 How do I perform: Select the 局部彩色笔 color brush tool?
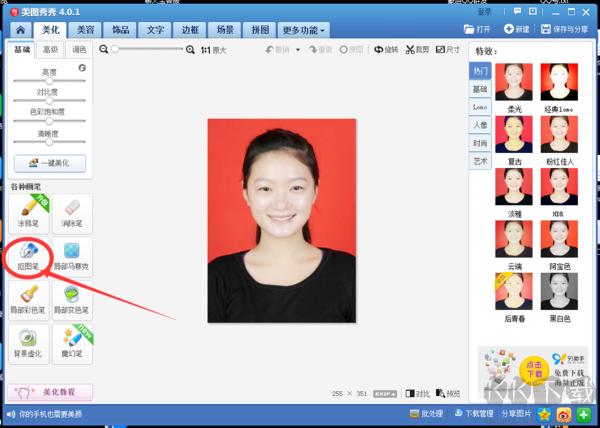(x=29, y=300)
